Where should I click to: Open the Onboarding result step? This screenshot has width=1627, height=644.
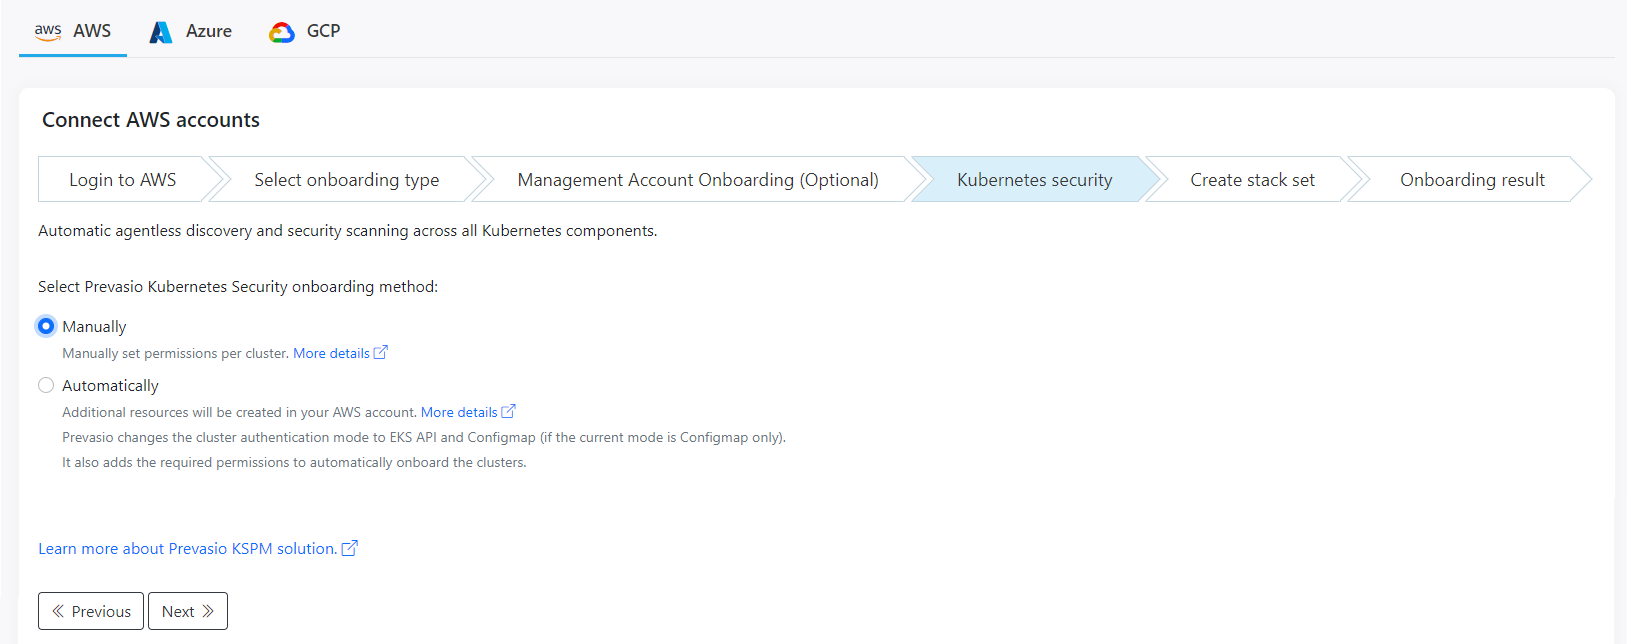point(1472,180)
